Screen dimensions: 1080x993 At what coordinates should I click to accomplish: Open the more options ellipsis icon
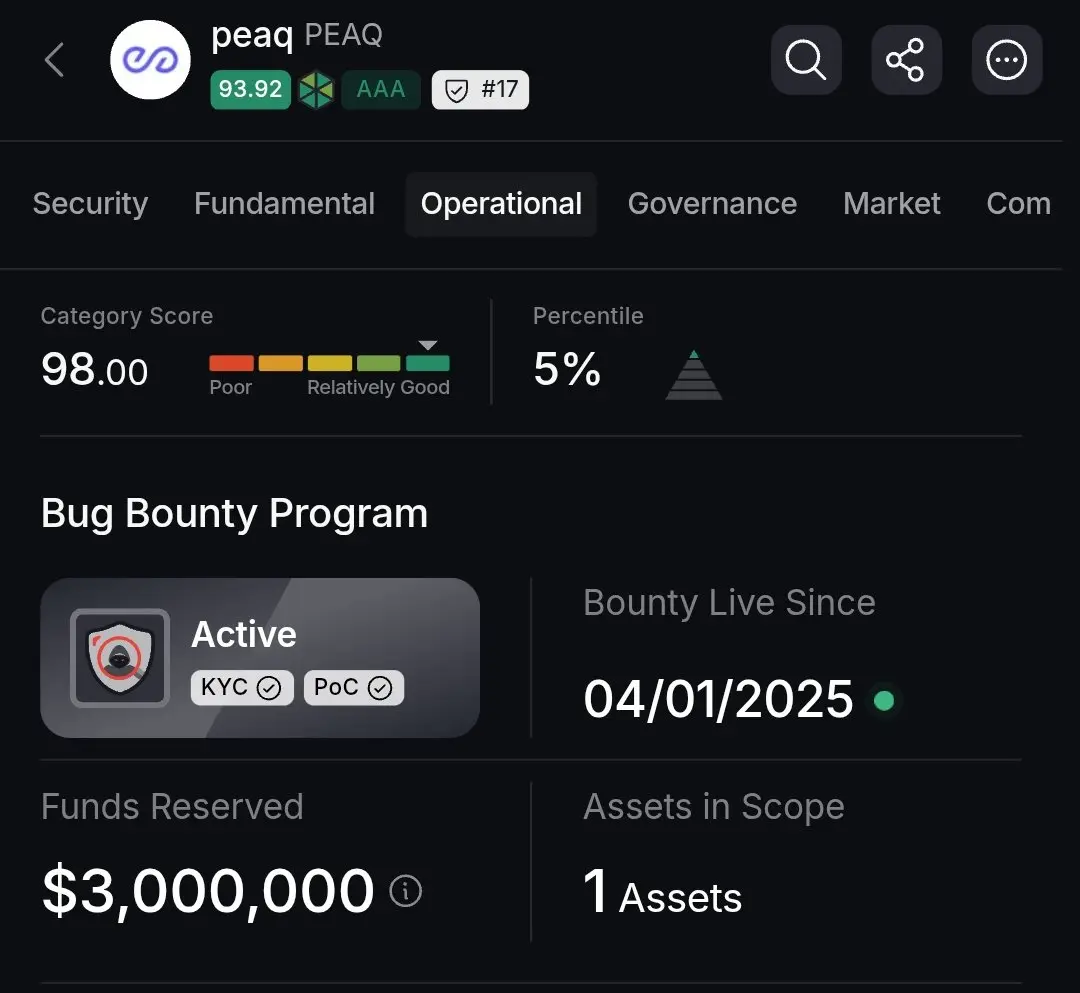coord(1006,60)
